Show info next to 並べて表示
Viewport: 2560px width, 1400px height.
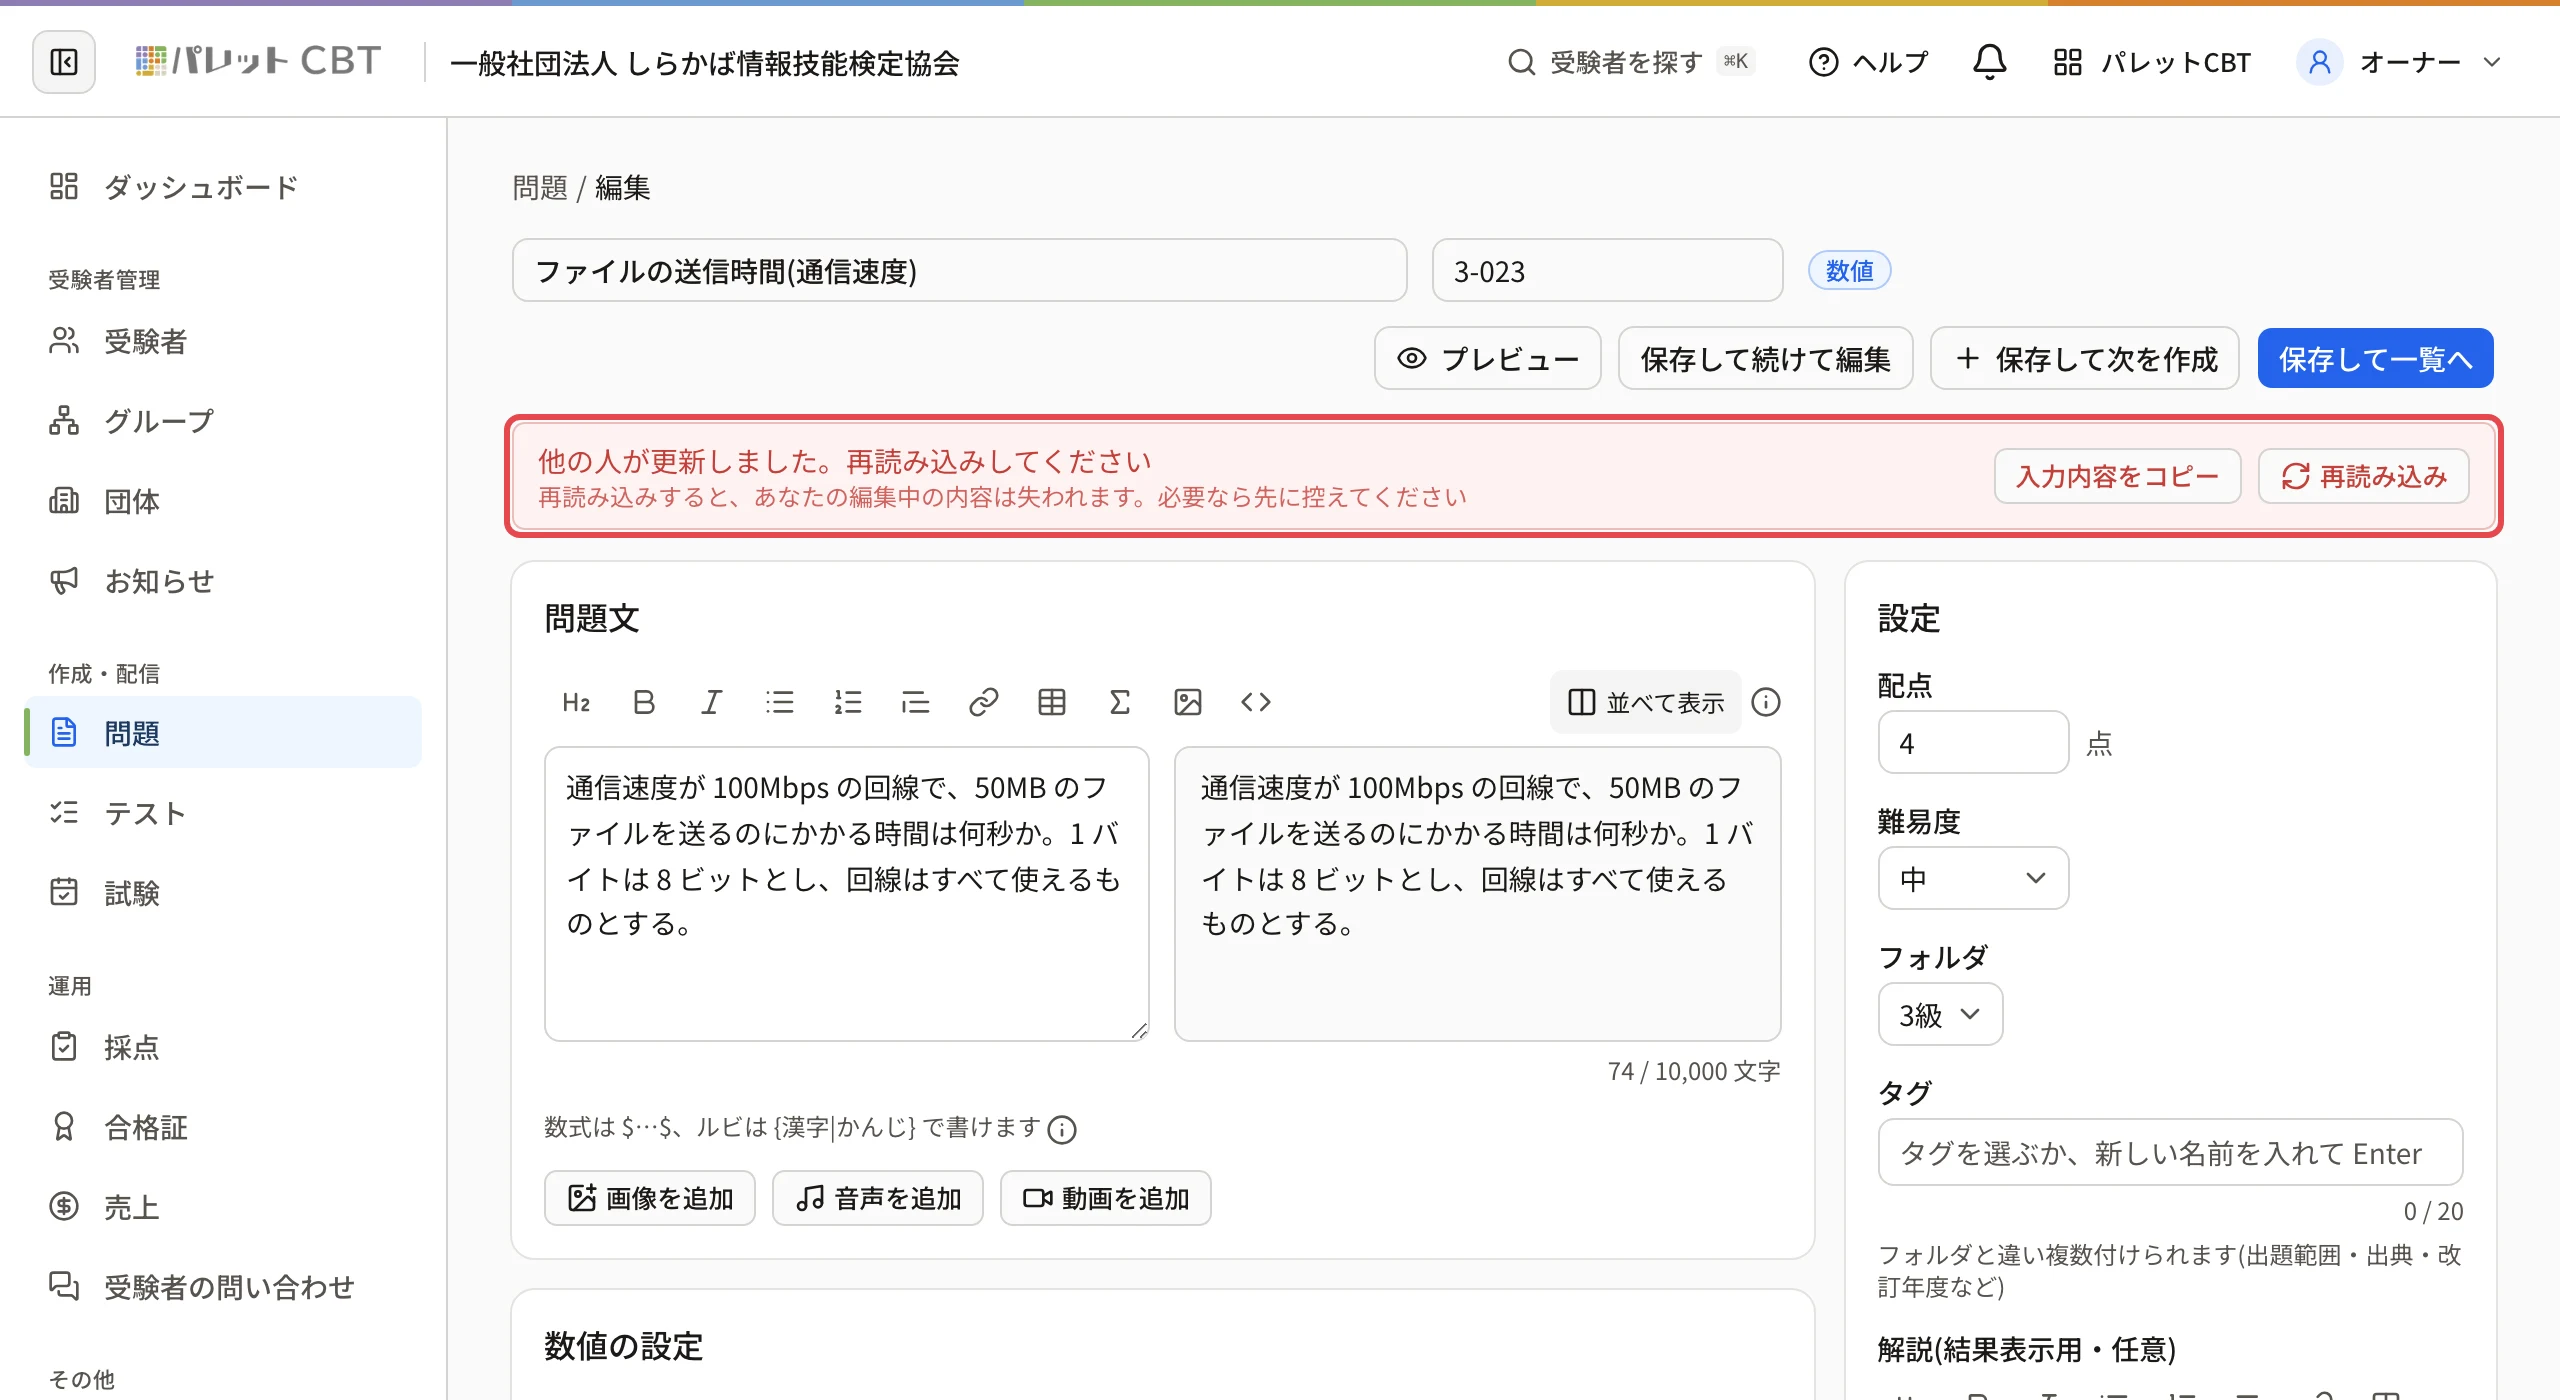pyautogui.click(x=1766, y=702)
